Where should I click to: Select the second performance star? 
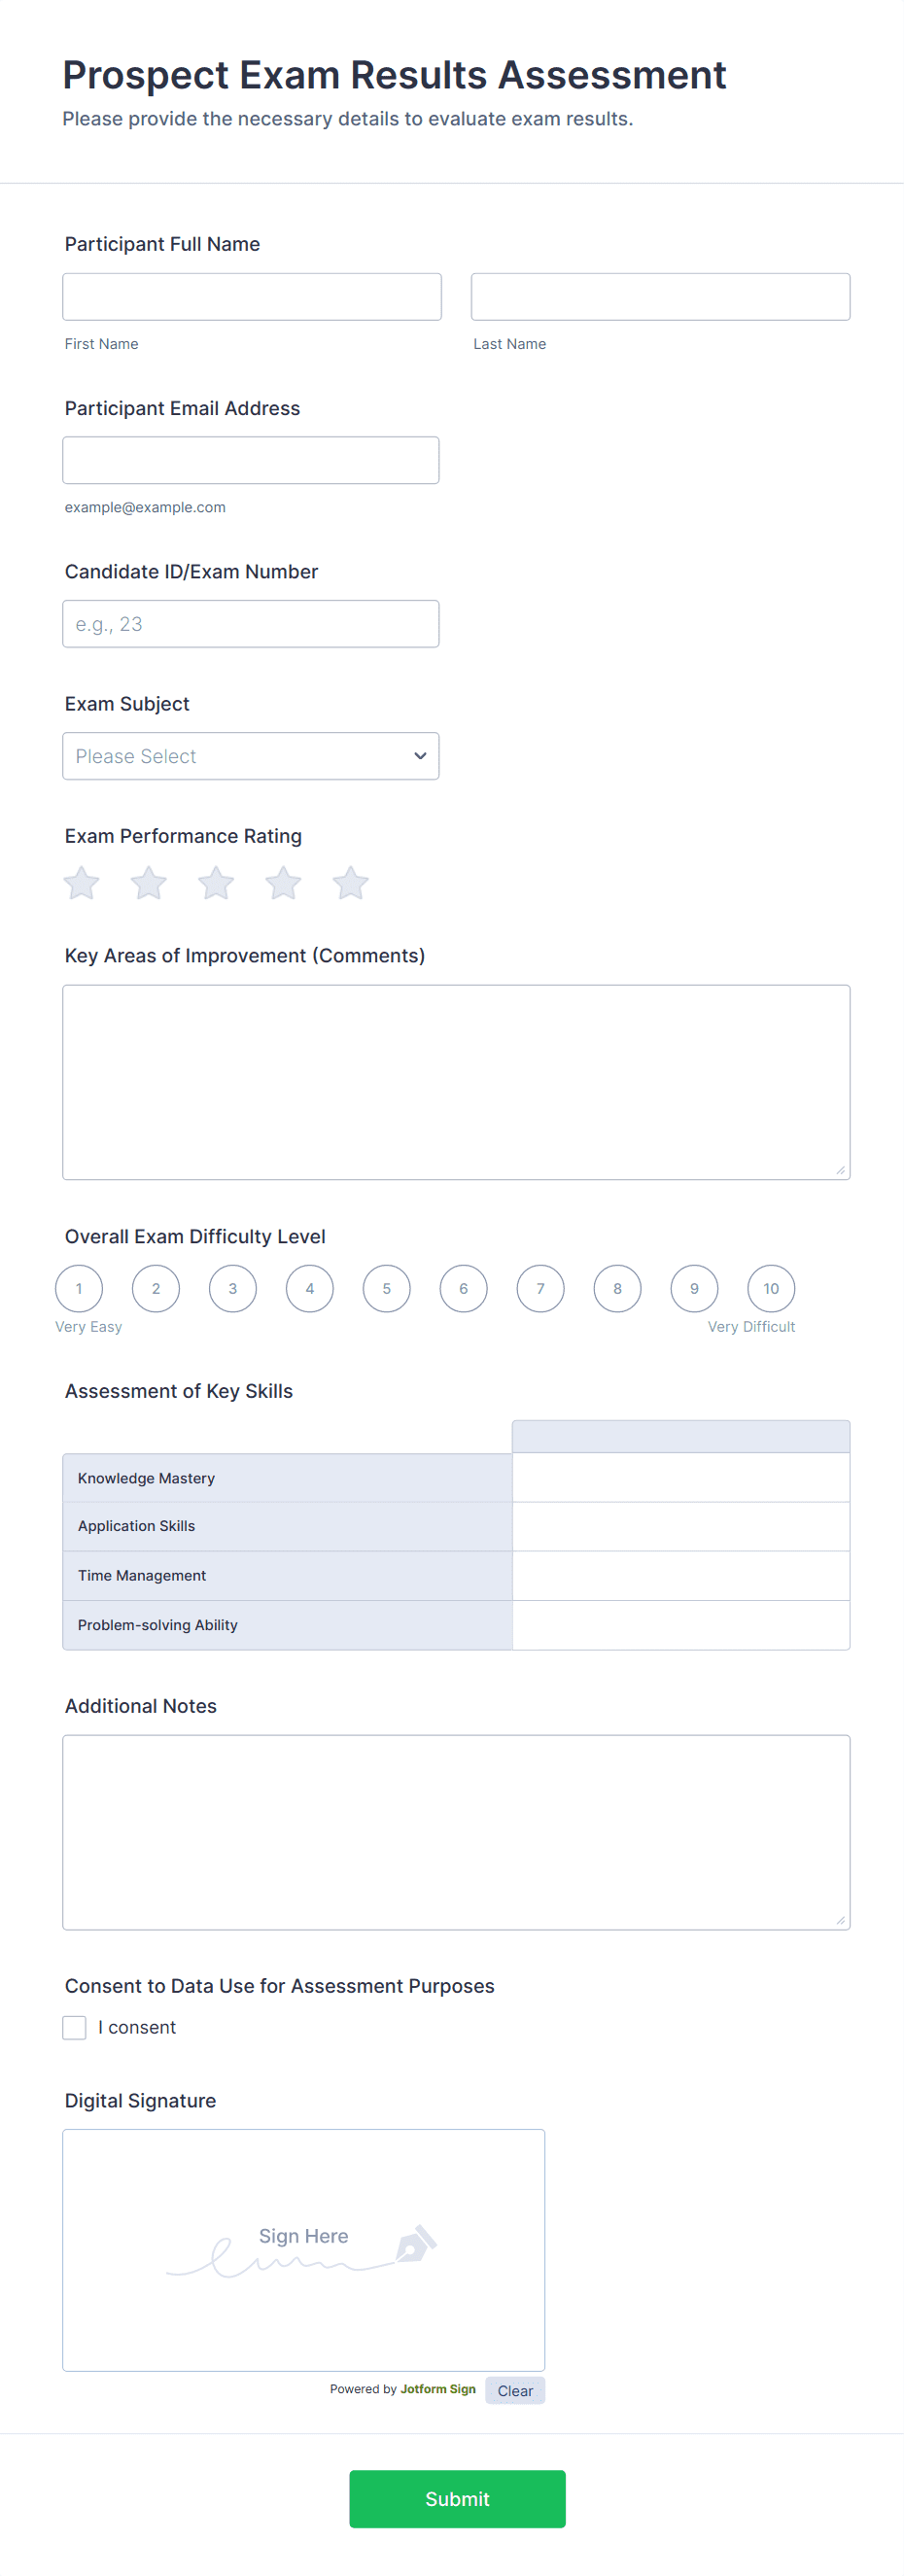pos(148,883)
